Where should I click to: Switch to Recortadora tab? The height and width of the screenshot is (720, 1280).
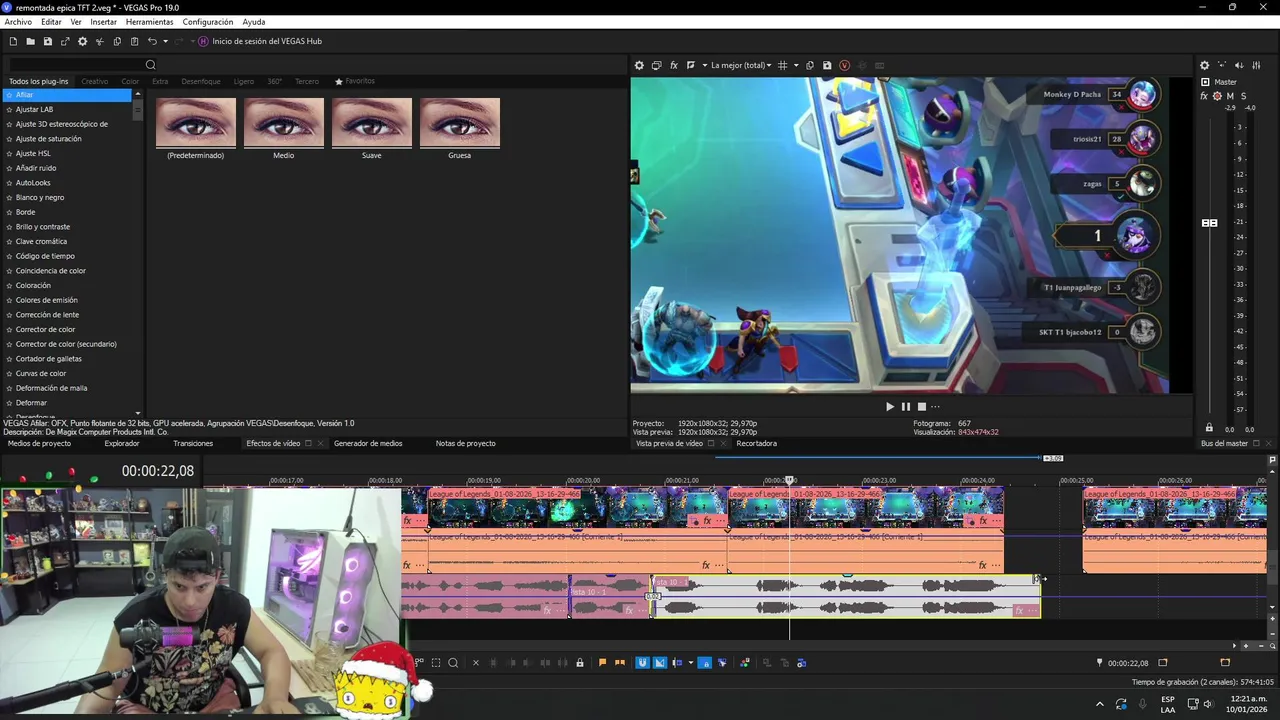click(x=756, y=443)
